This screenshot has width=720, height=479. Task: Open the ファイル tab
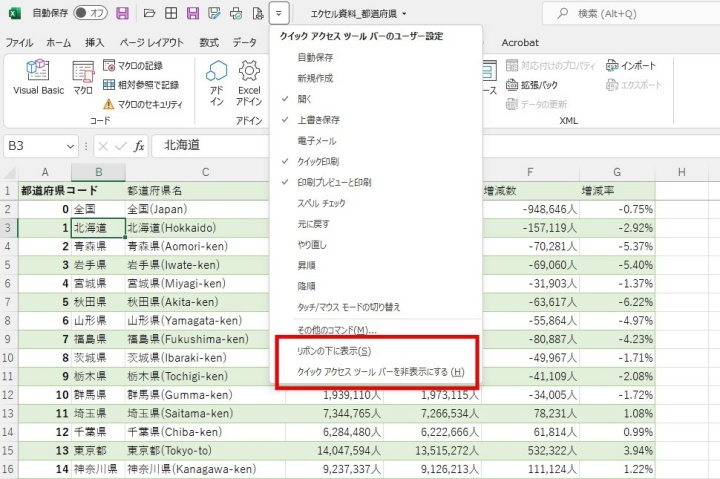[19, 43]
